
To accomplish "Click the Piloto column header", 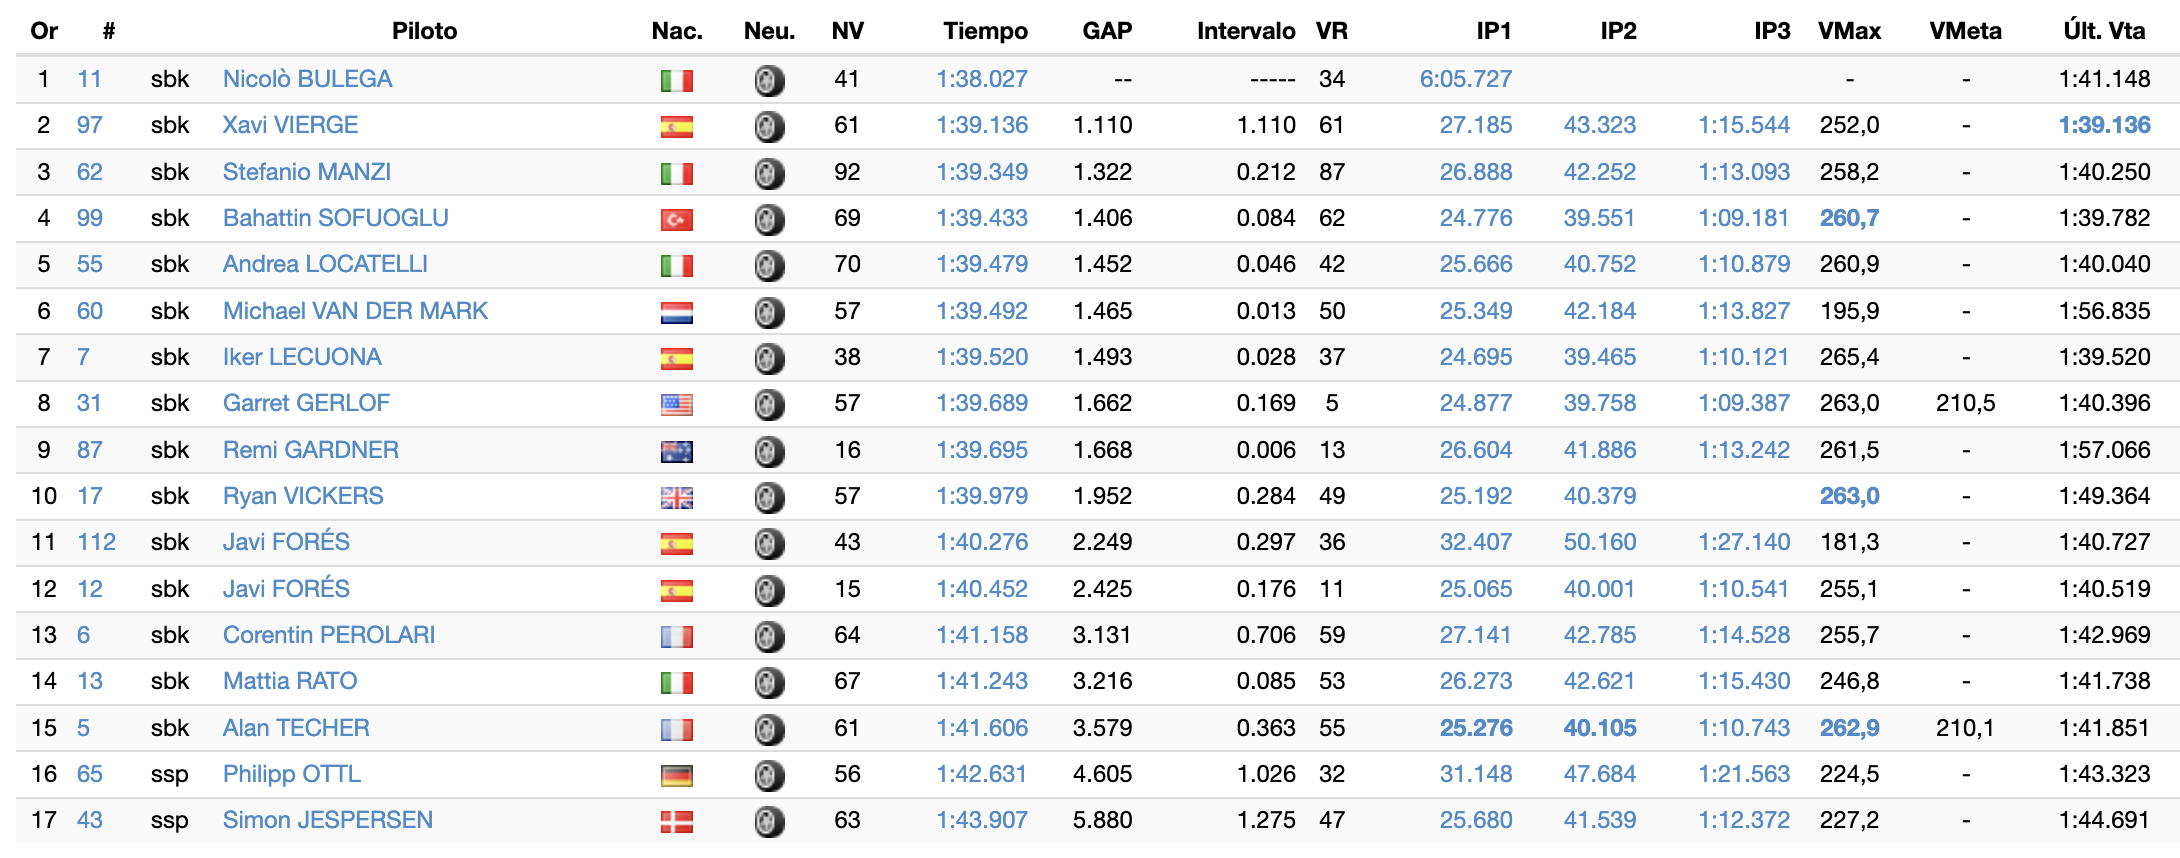I will coord(424,31).
